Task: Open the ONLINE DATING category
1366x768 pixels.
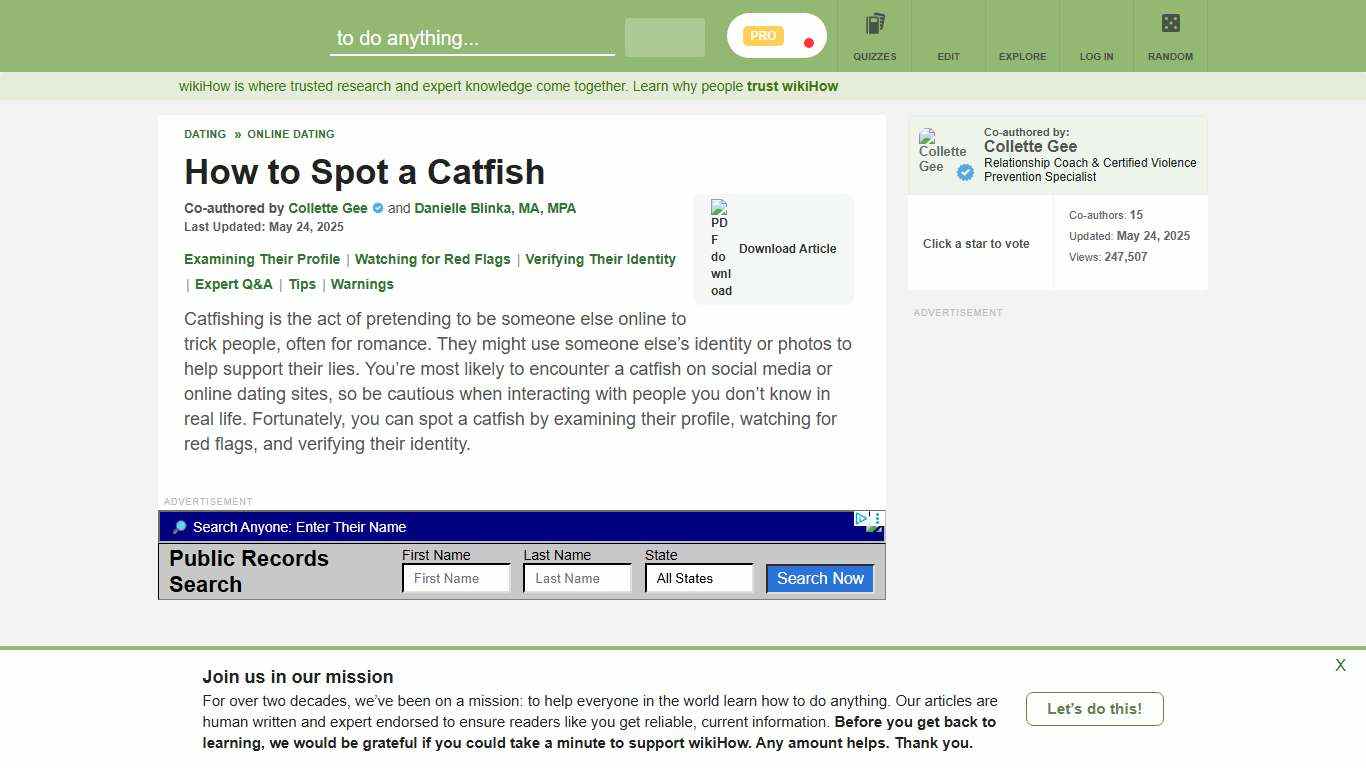Action: 291,134
